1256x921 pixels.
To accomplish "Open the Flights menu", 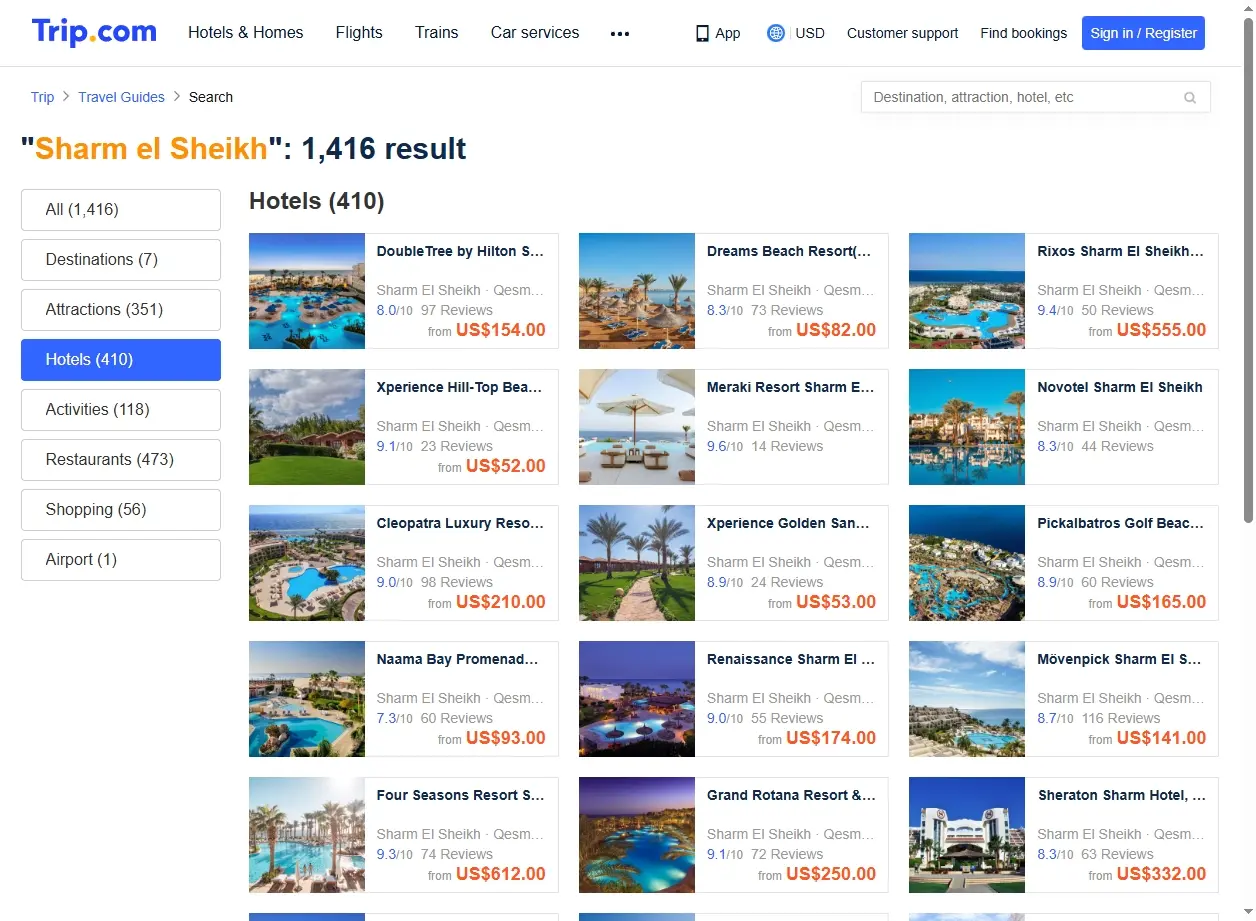I will tap(359, 32).
